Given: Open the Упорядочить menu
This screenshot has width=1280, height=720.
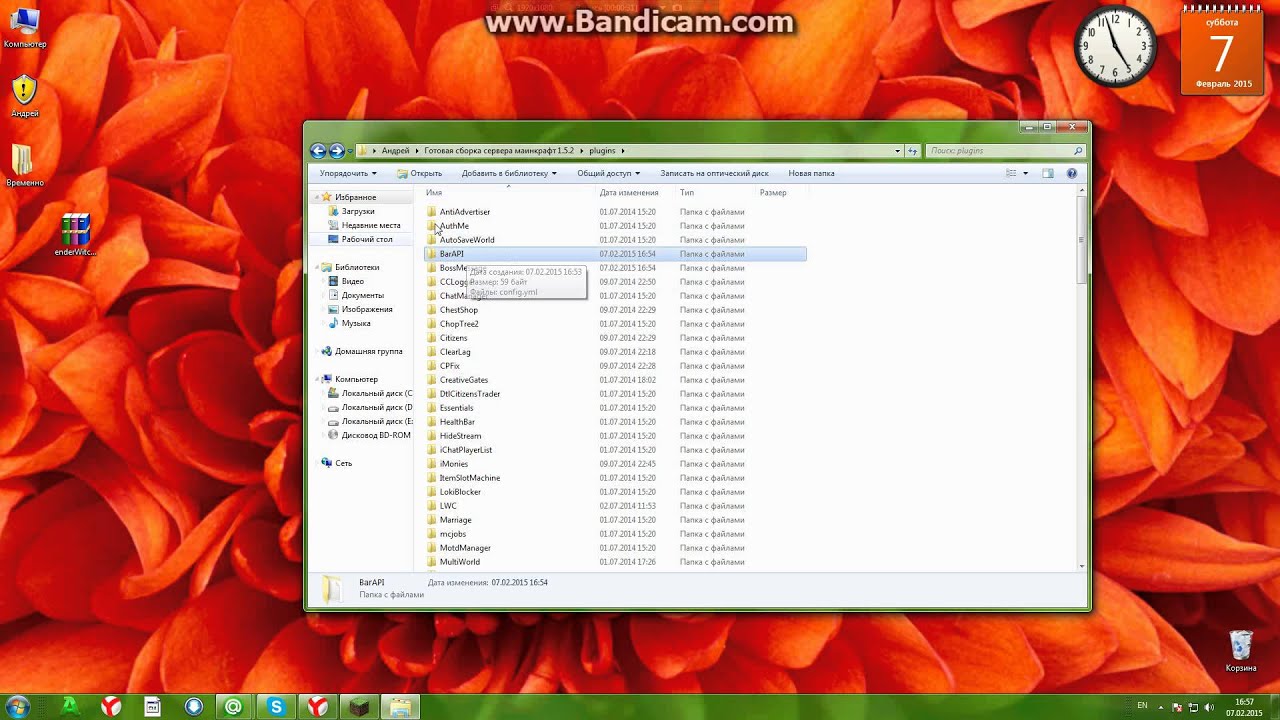Looking at the screenshot, I should pos(348,173).
